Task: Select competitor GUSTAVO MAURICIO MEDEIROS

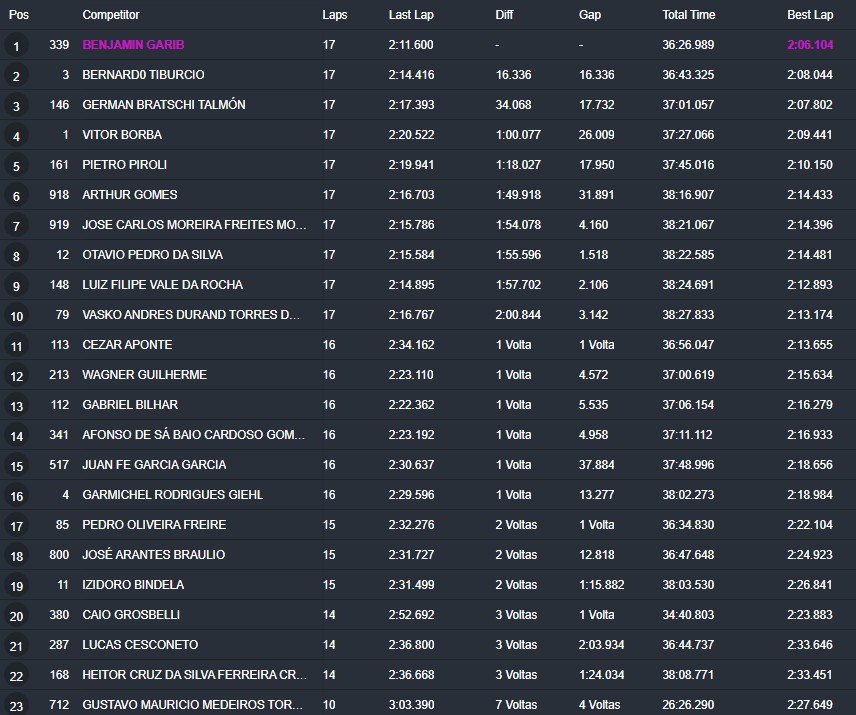Action: point(192,705)
